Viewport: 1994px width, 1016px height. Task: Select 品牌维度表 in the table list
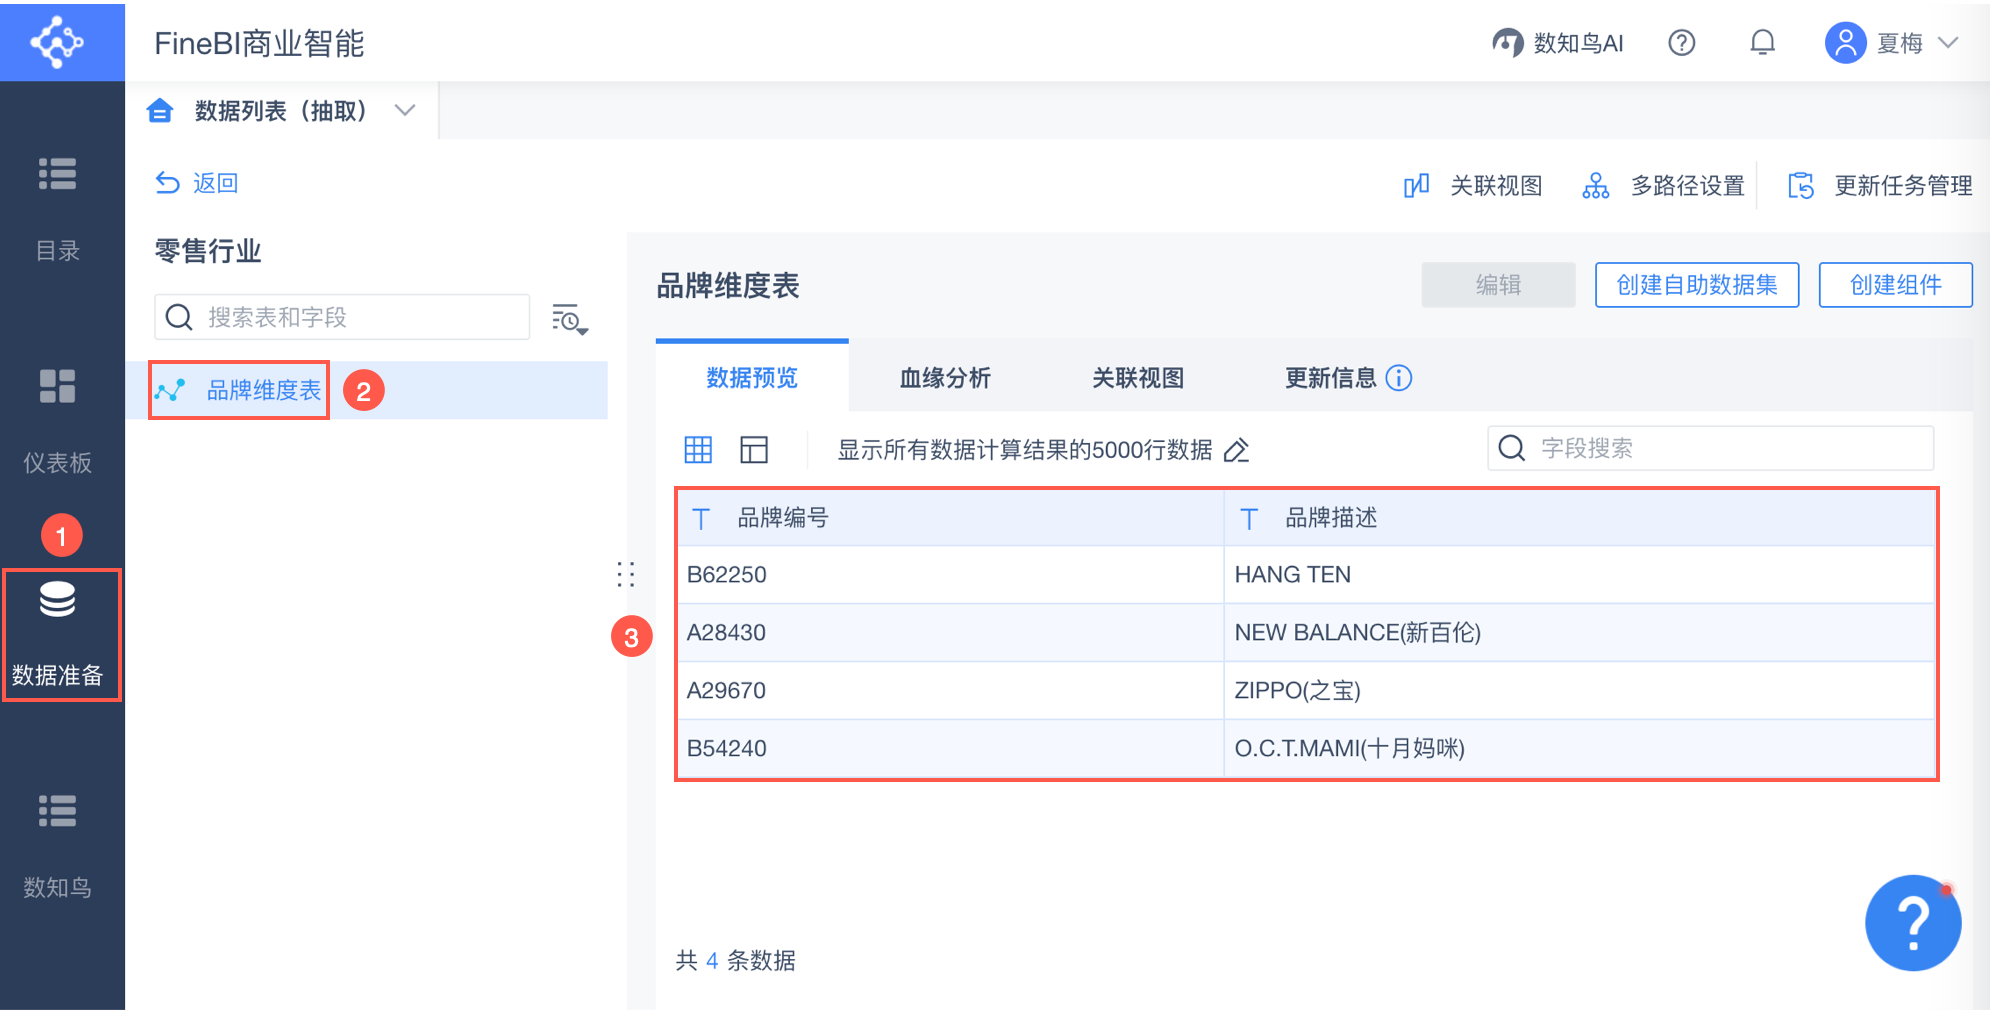[x=264, y=390]
